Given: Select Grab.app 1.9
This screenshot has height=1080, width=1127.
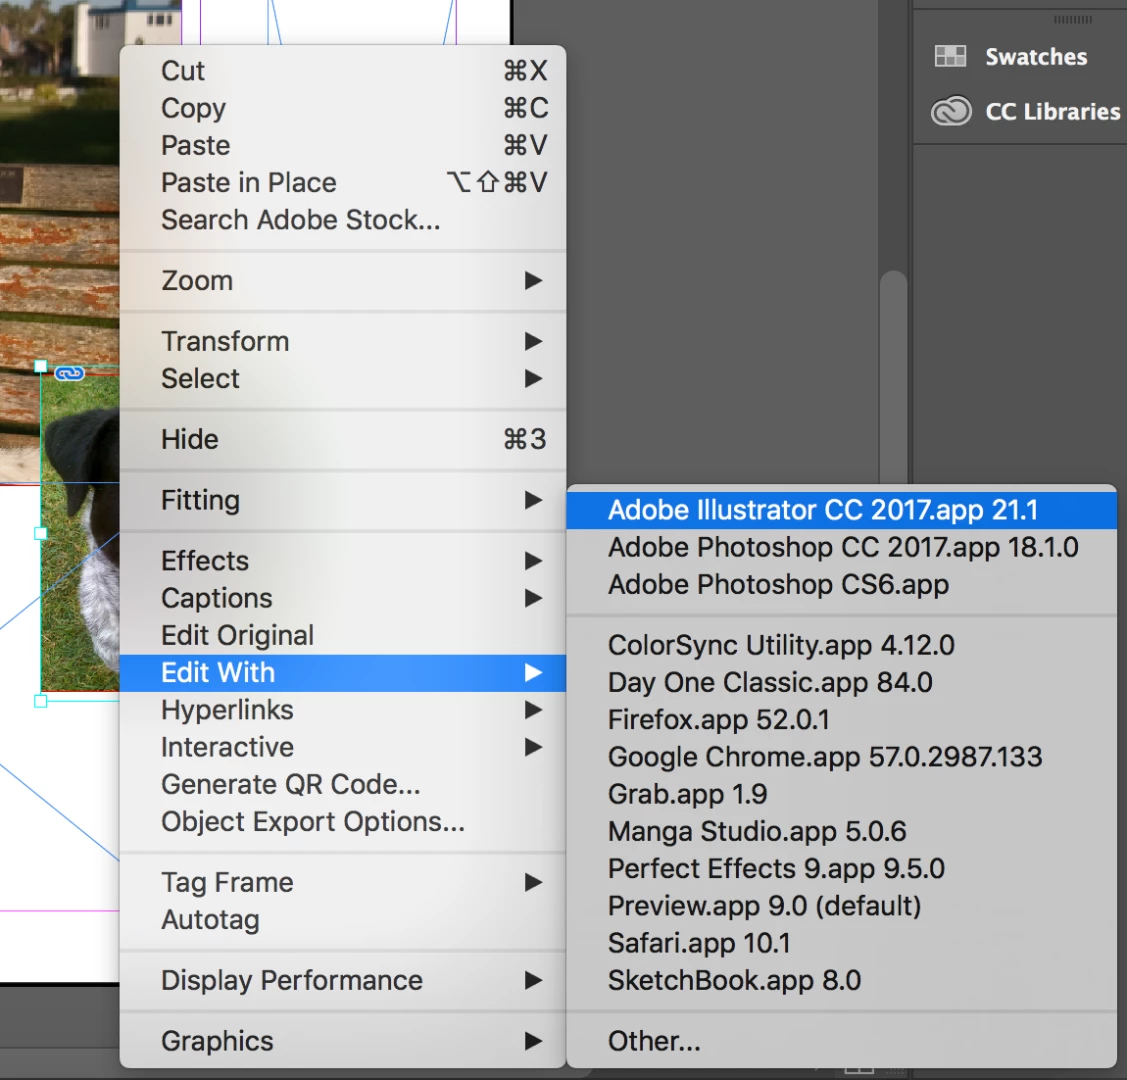Looking at the screenshot, I should (x=842, y=795).
